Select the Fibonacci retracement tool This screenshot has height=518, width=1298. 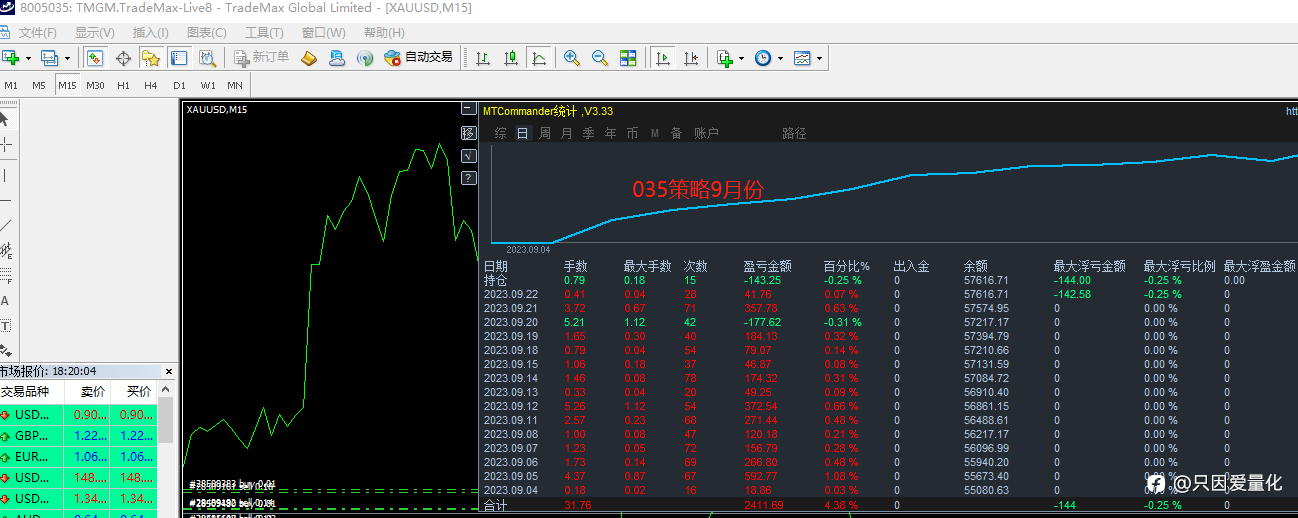pos(5,276)
